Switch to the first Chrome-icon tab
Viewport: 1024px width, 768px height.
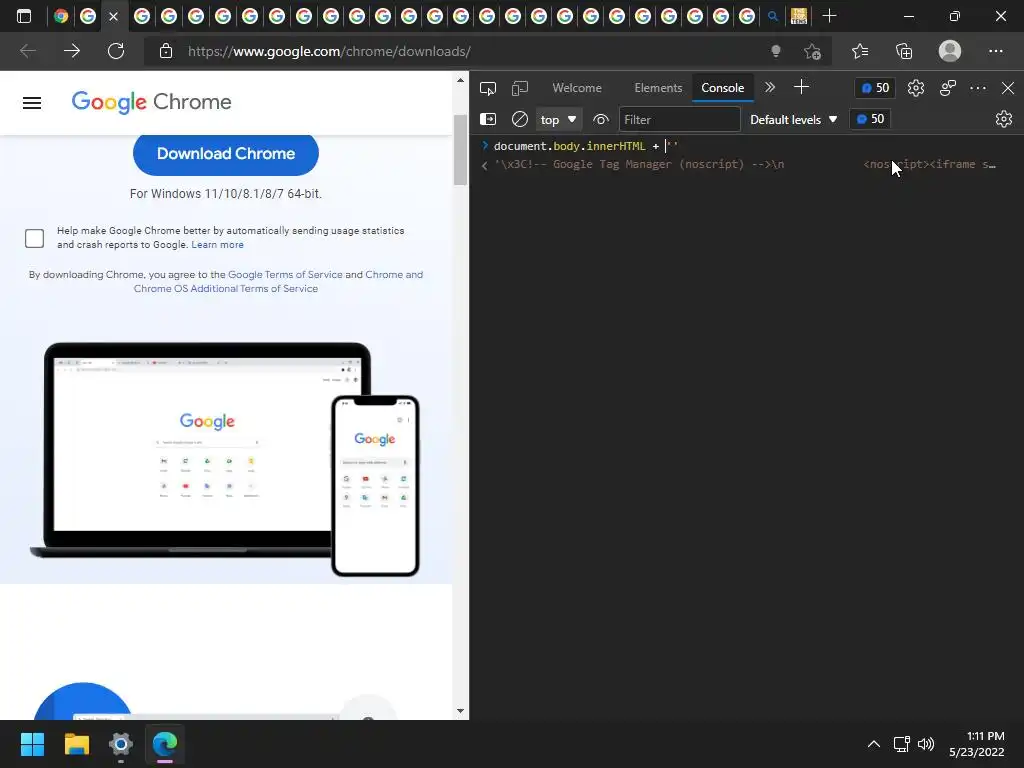coord(61,16)
